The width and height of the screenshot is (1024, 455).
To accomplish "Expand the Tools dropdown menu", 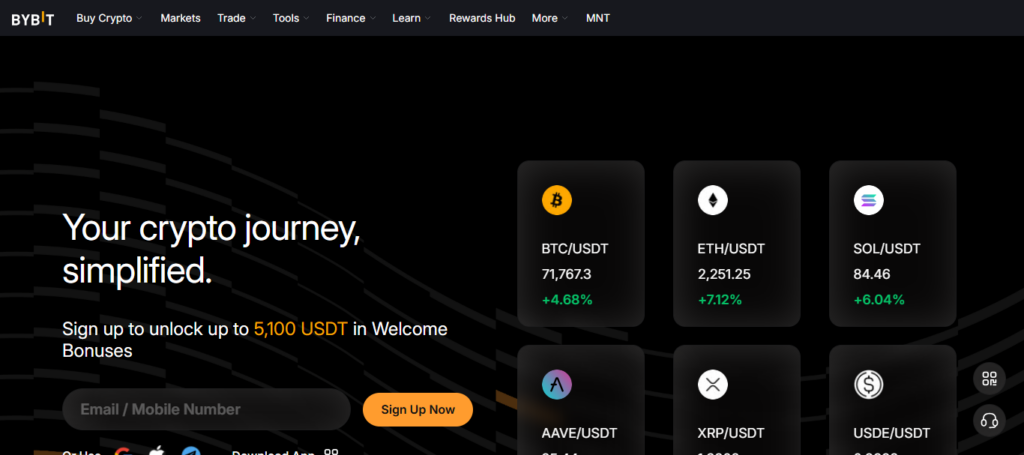I will pyautogui.click(x=291, y=18).
